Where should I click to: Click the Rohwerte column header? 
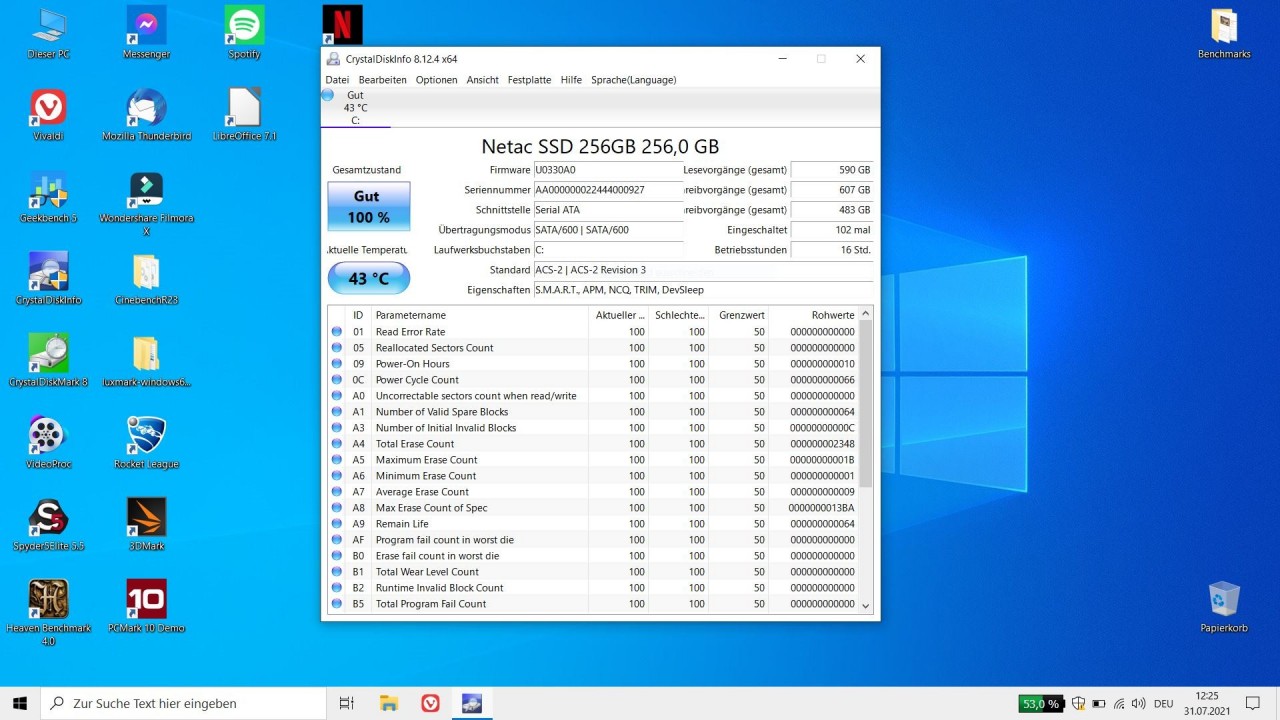click(x=813, y=315)
